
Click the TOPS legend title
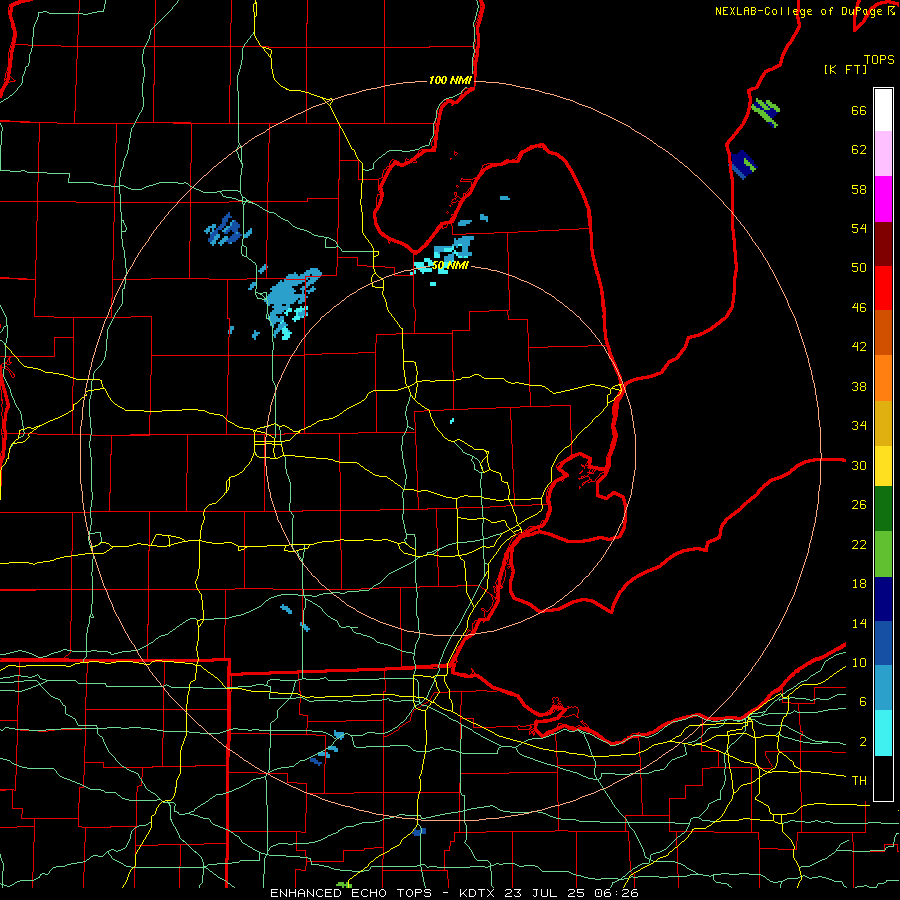pyautogui.click(x=879, y=59)
